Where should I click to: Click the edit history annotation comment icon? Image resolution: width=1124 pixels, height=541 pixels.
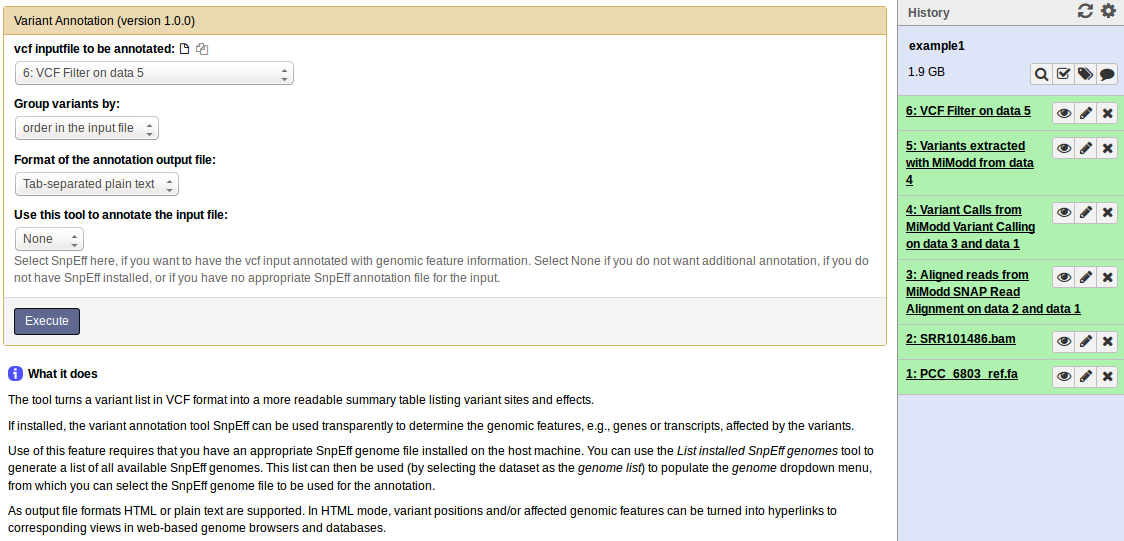(1107, 74)
